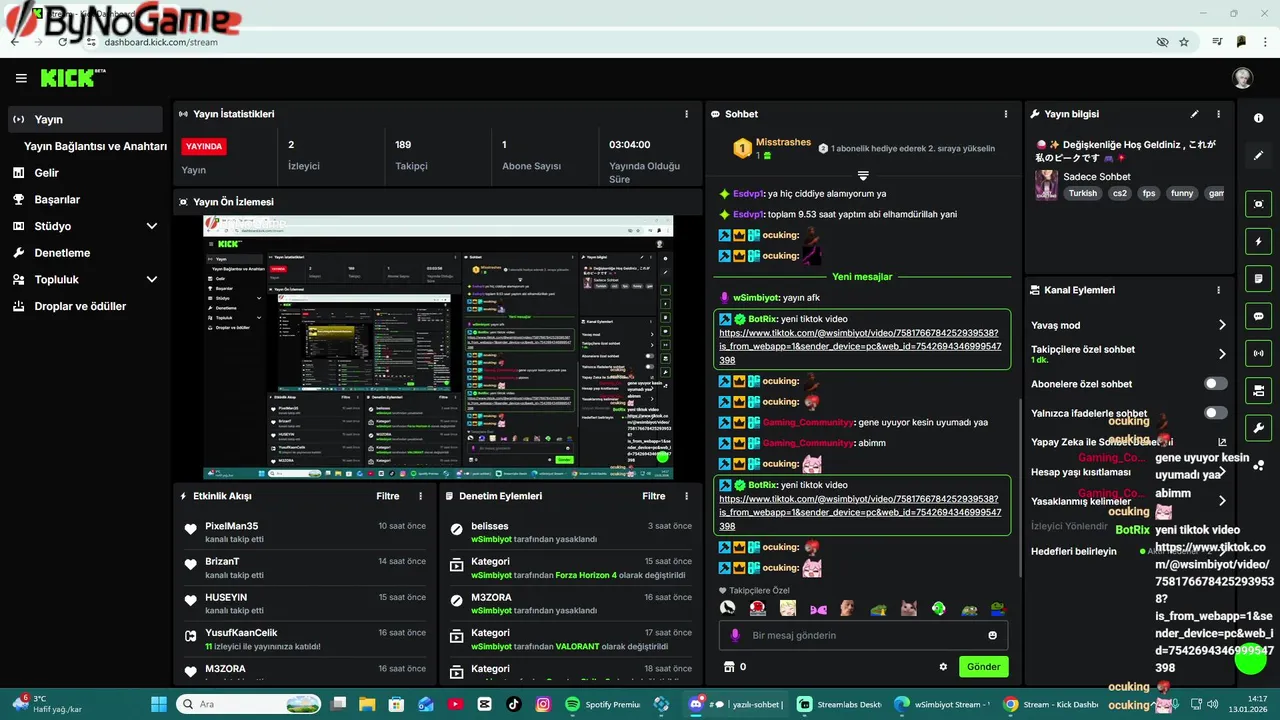Screen dimensions: 1280x720
Task: Select the pink bow emote
Action: (x=818, y=608)
